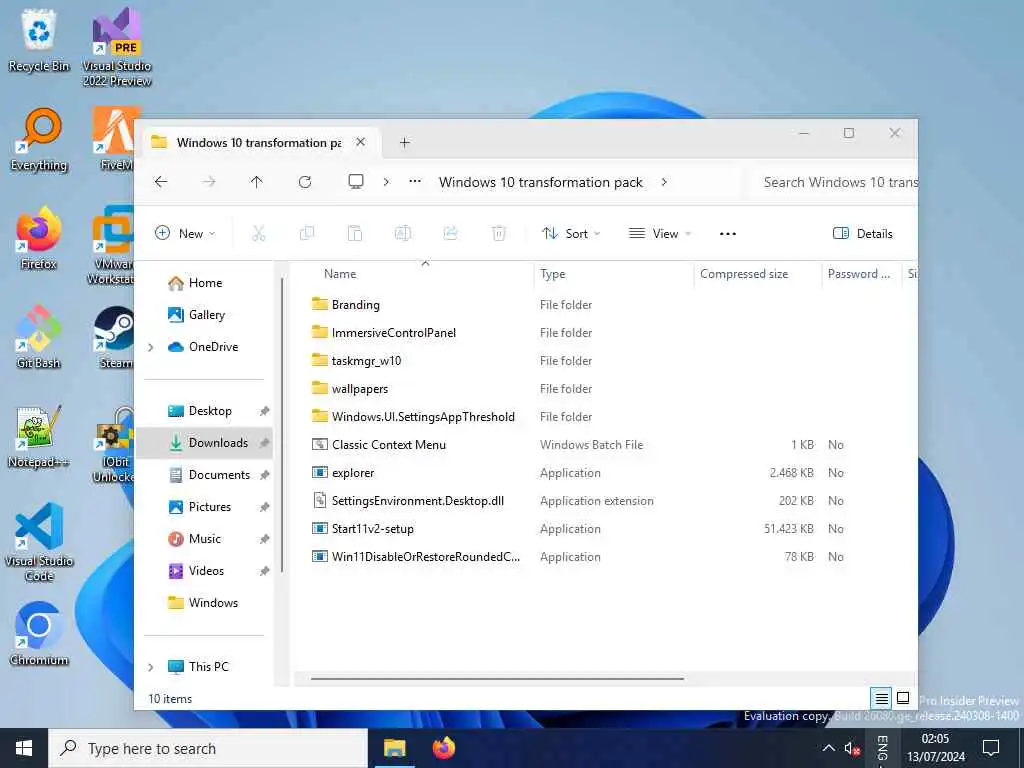Show hidden system tray icons
The width and height of the screenshot is (1024, 768).
(828, 748)
